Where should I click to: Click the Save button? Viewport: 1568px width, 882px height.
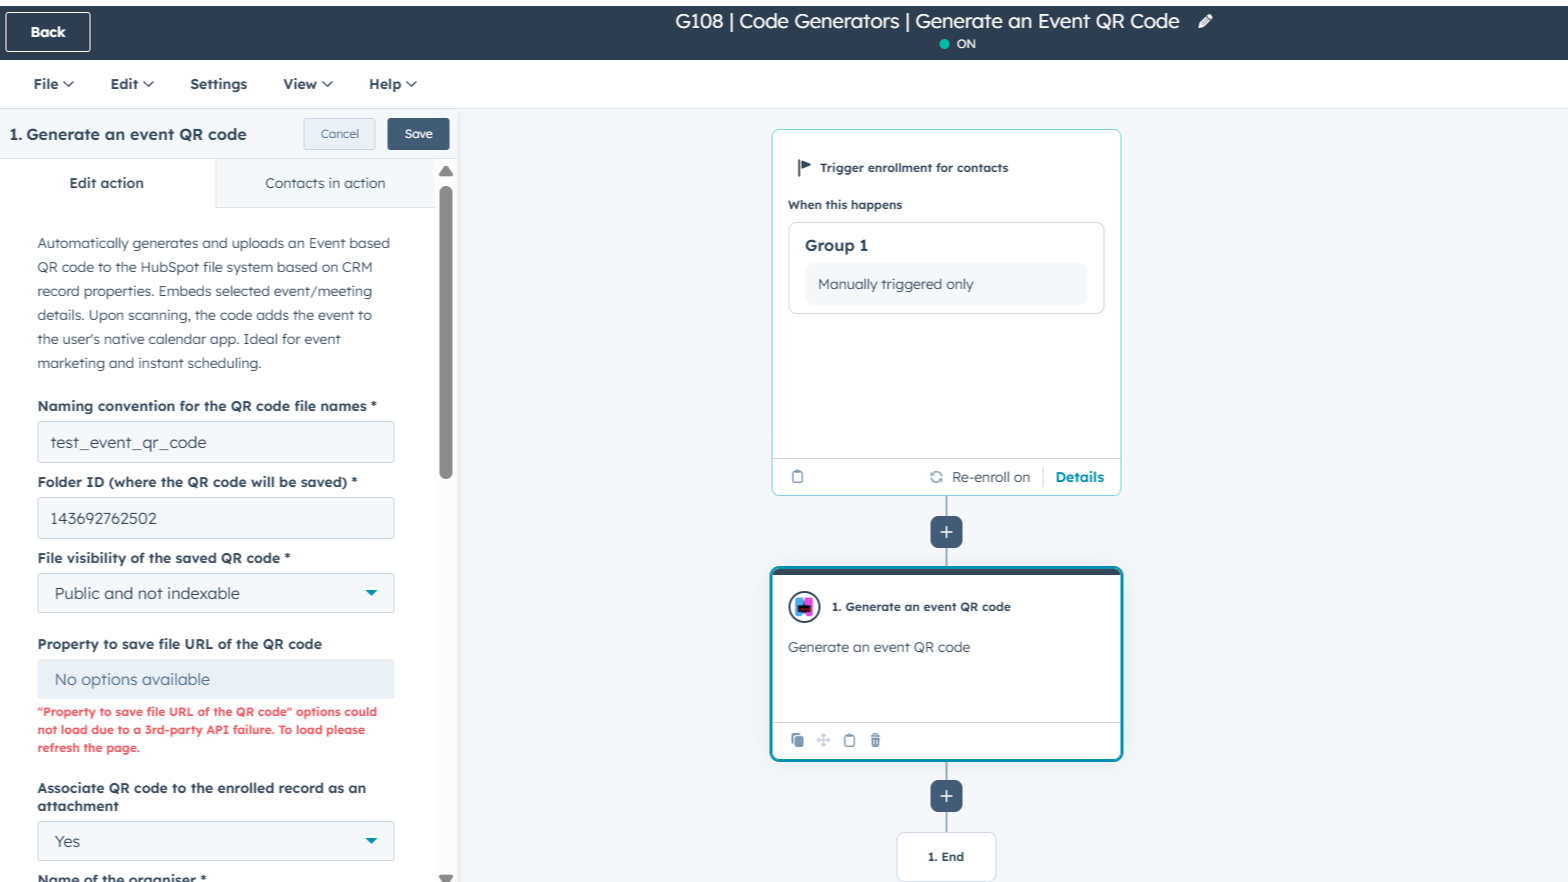(418, 134)
